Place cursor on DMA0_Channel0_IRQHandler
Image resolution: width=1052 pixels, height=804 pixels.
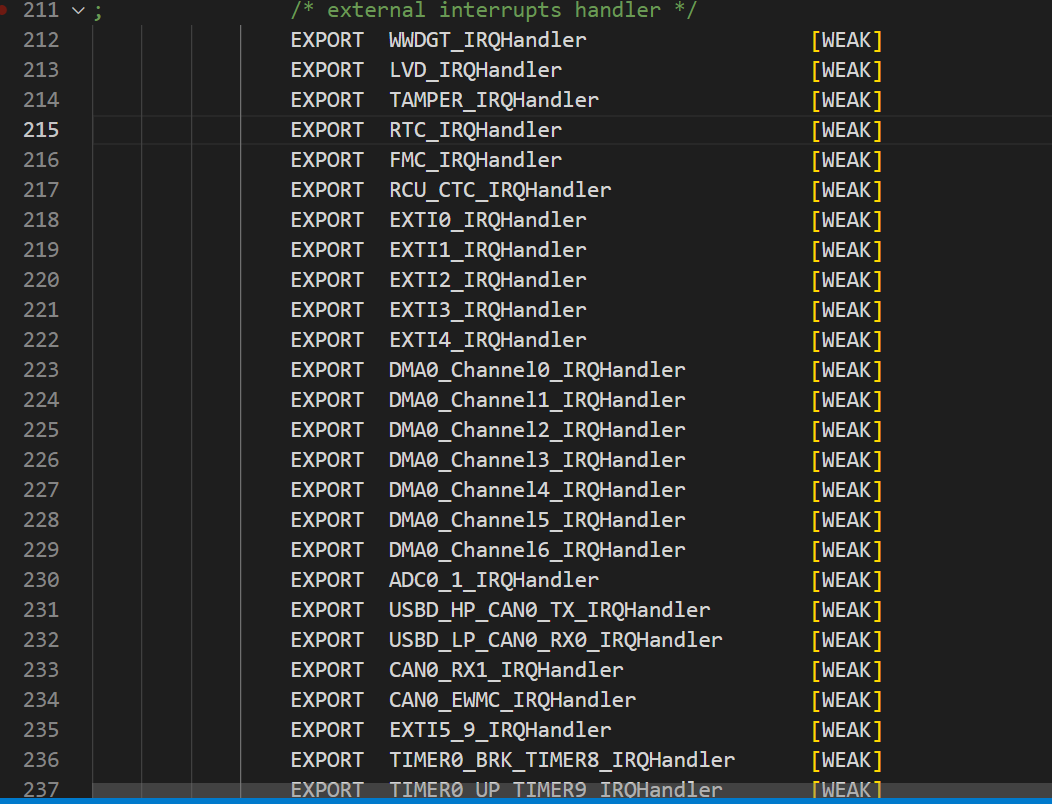tap(537, 370)
